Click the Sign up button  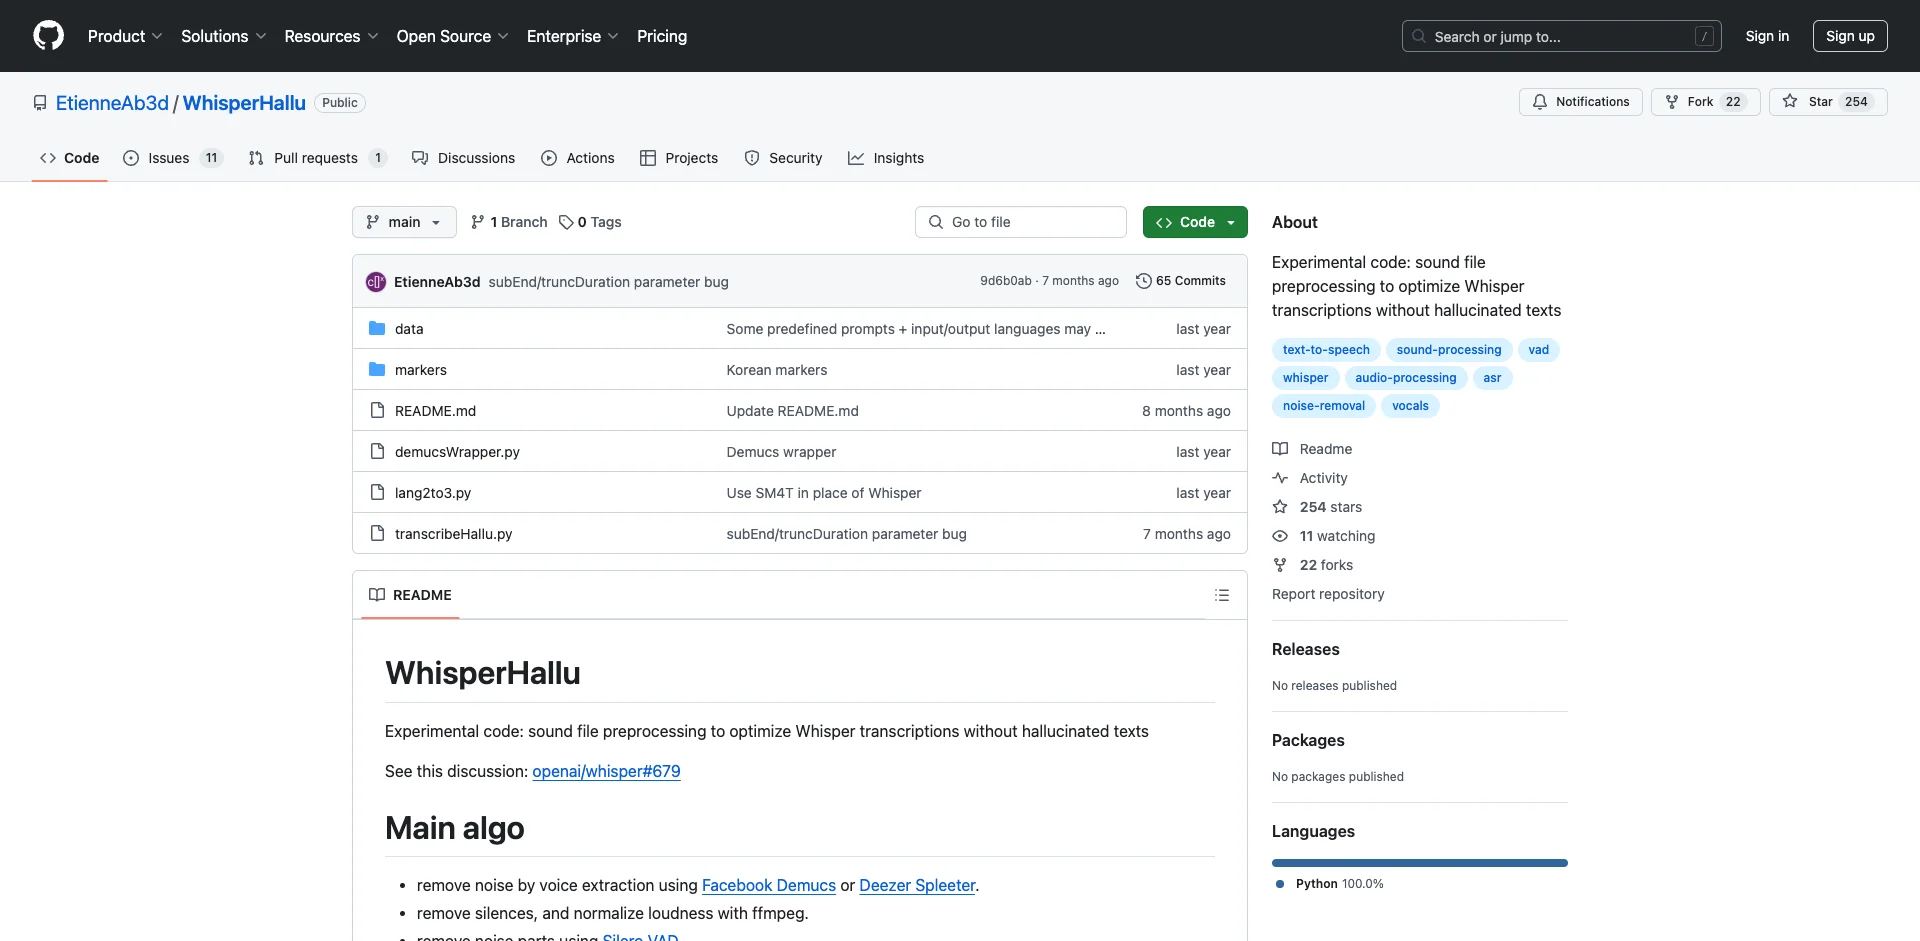(1850, 36)
